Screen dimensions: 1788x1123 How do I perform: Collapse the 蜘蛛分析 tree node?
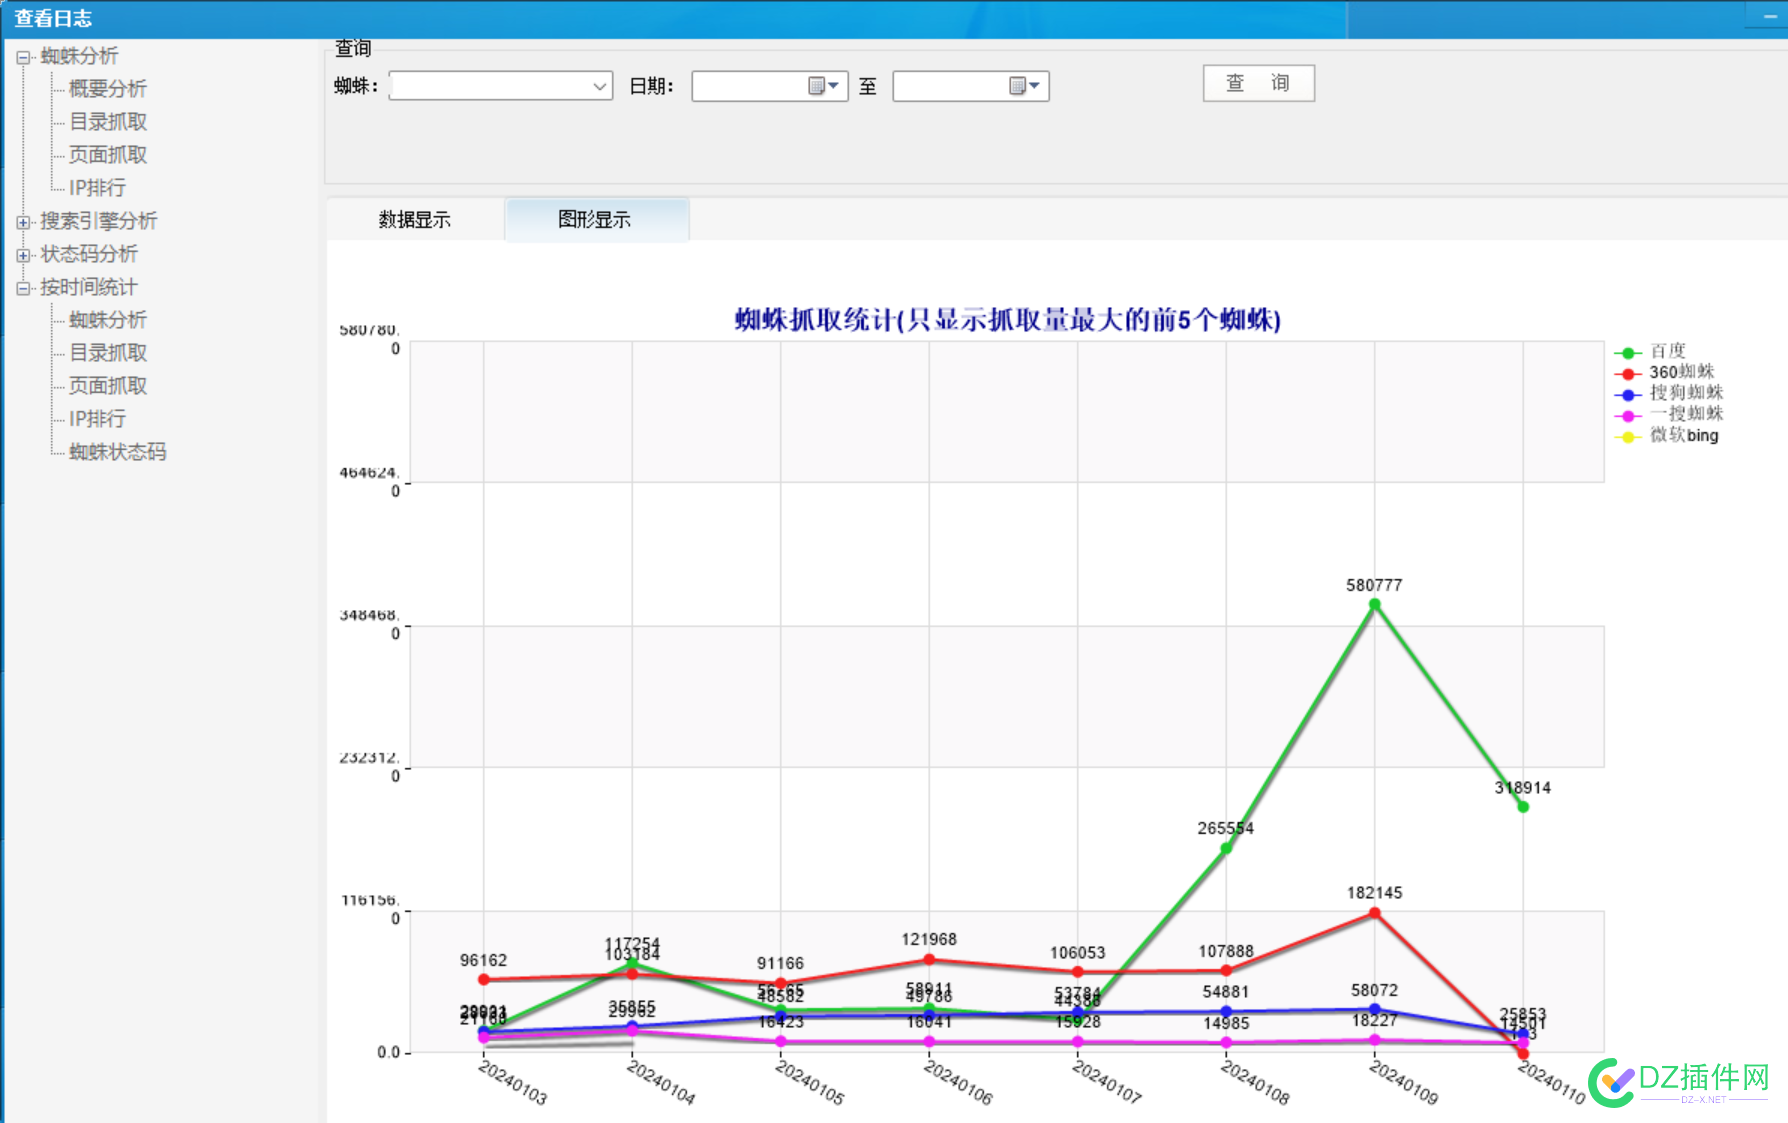(23, 57)
